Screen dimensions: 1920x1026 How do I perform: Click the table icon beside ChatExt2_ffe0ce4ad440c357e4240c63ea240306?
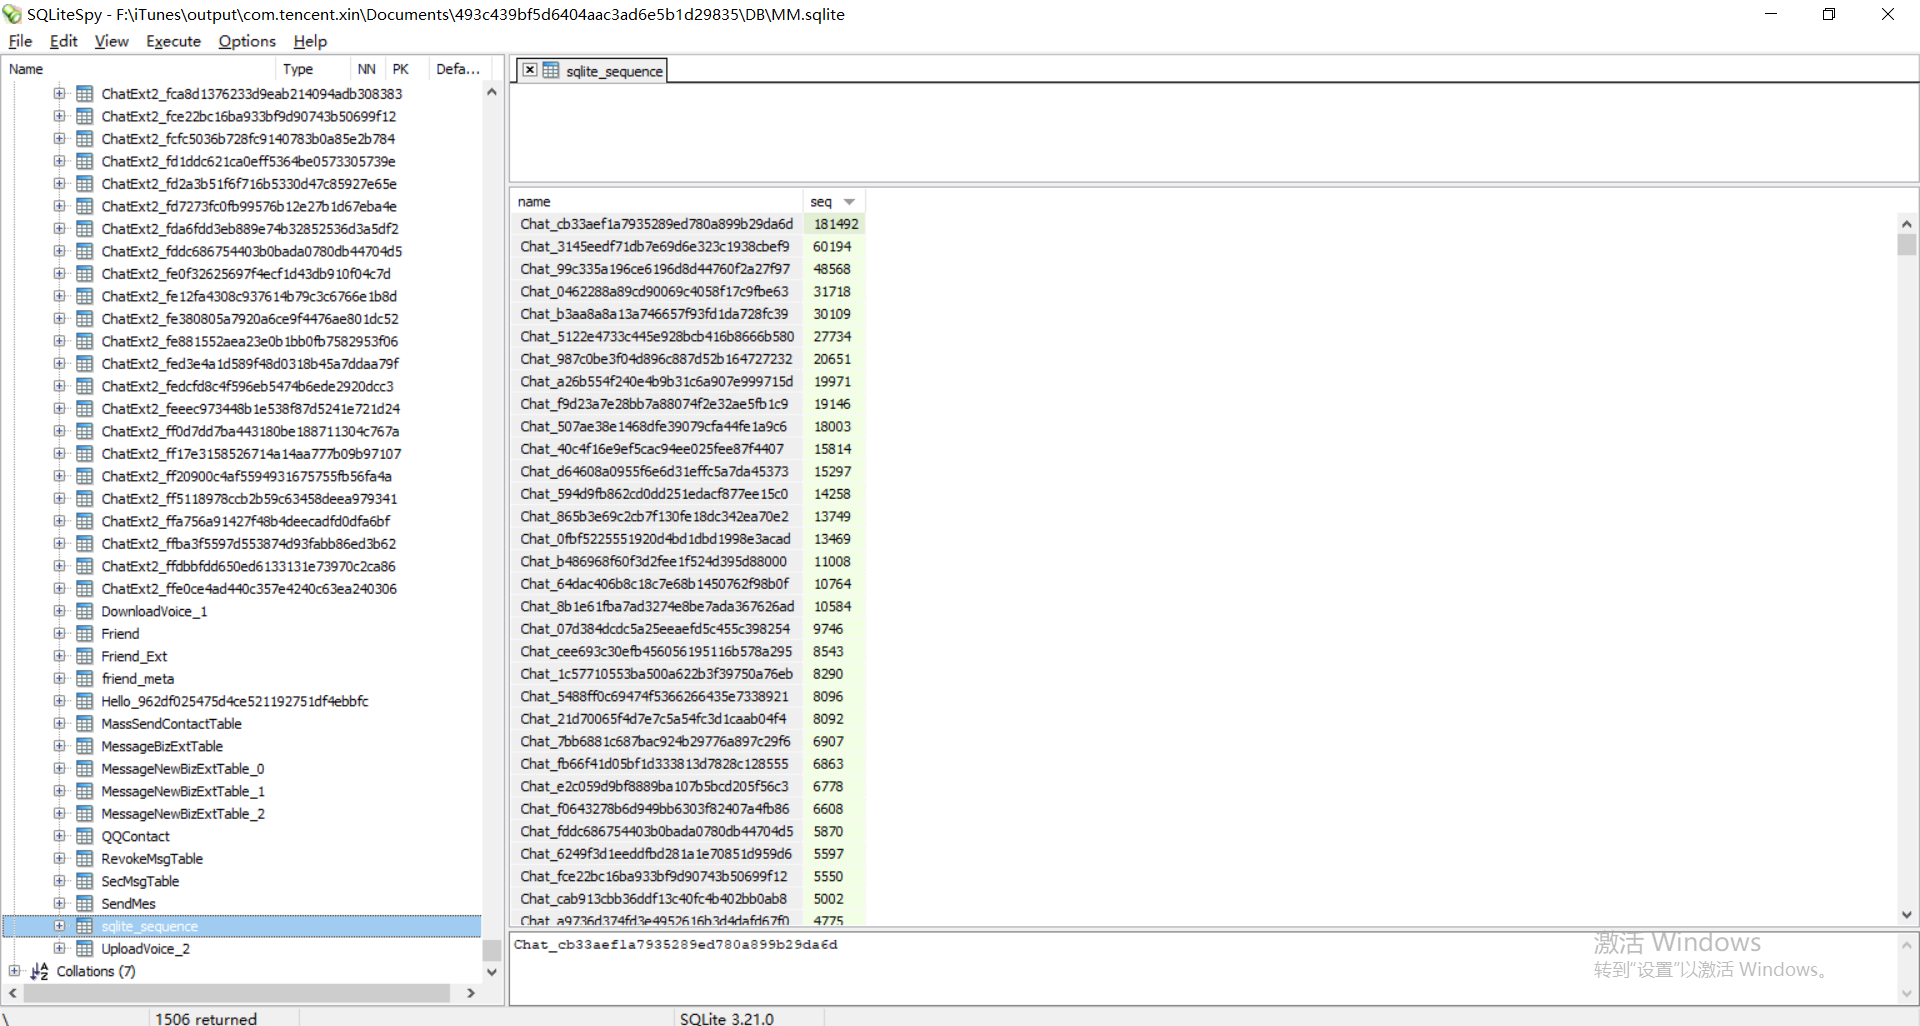85,588
